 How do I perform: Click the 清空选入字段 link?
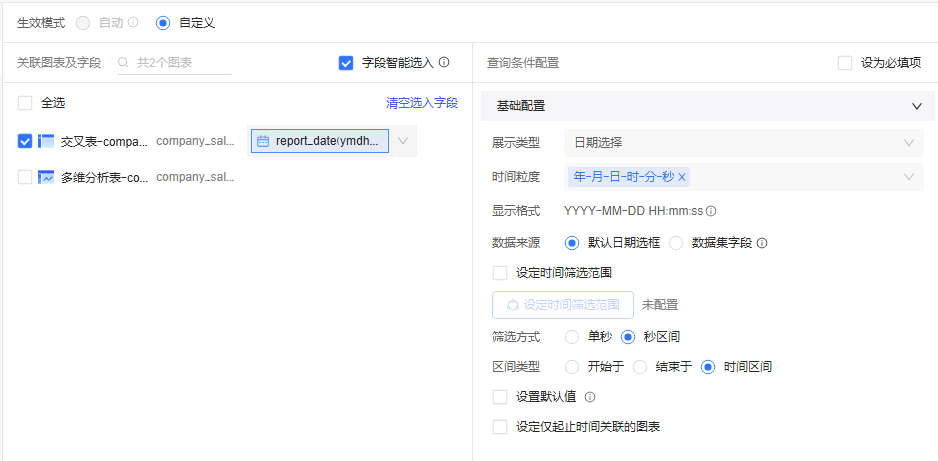[x=422, y=103]
